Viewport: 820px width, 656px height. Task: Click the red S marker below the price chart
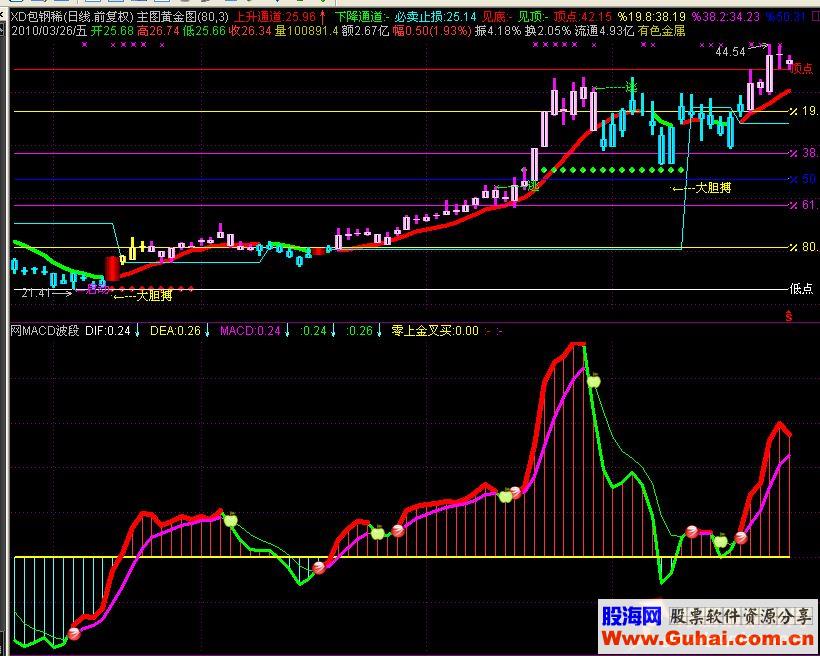[789, 316]
